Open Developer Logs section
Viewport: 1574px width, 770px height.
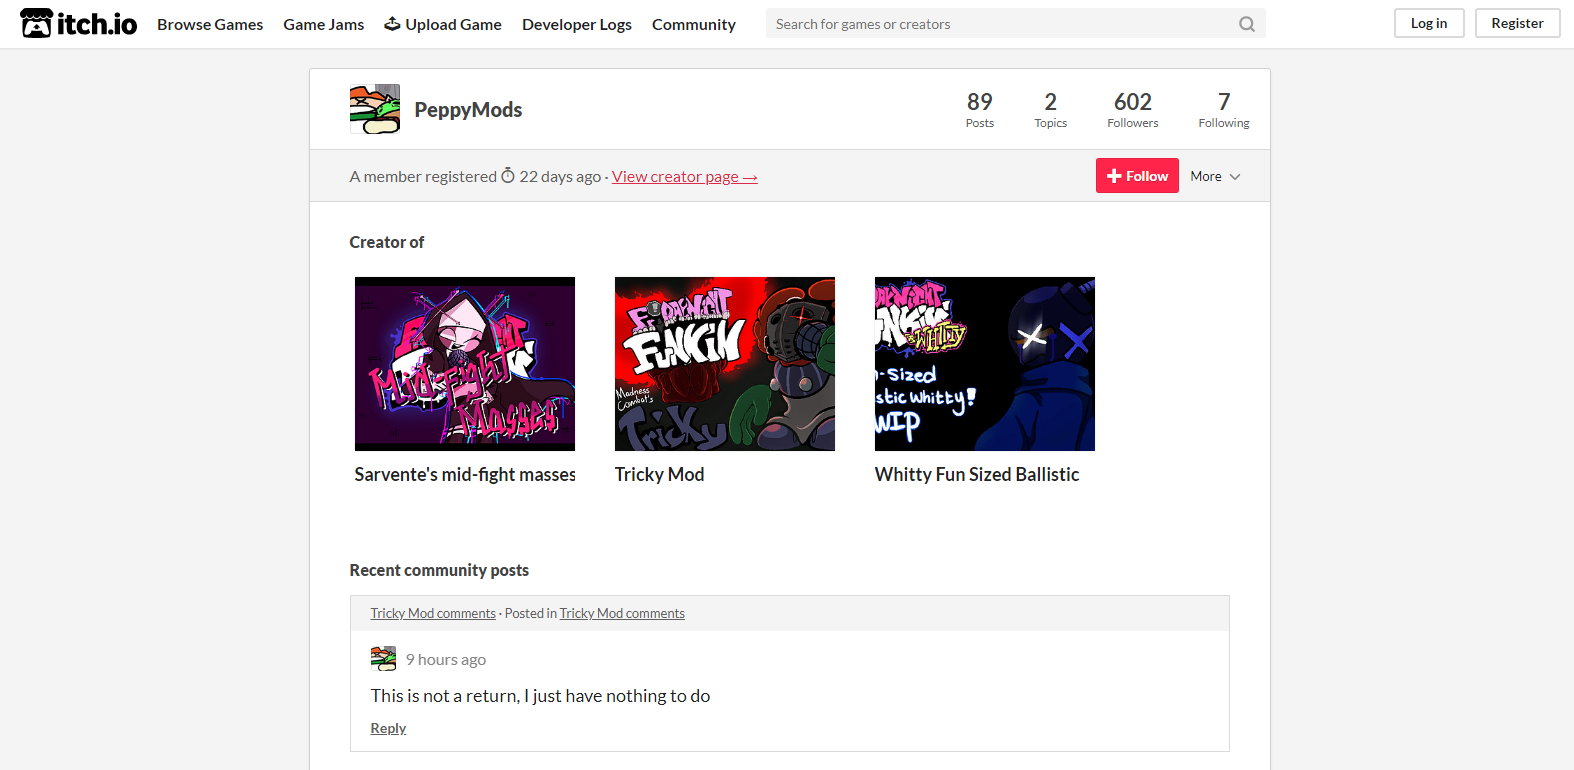pyautogui.click(x=576, y=24)
